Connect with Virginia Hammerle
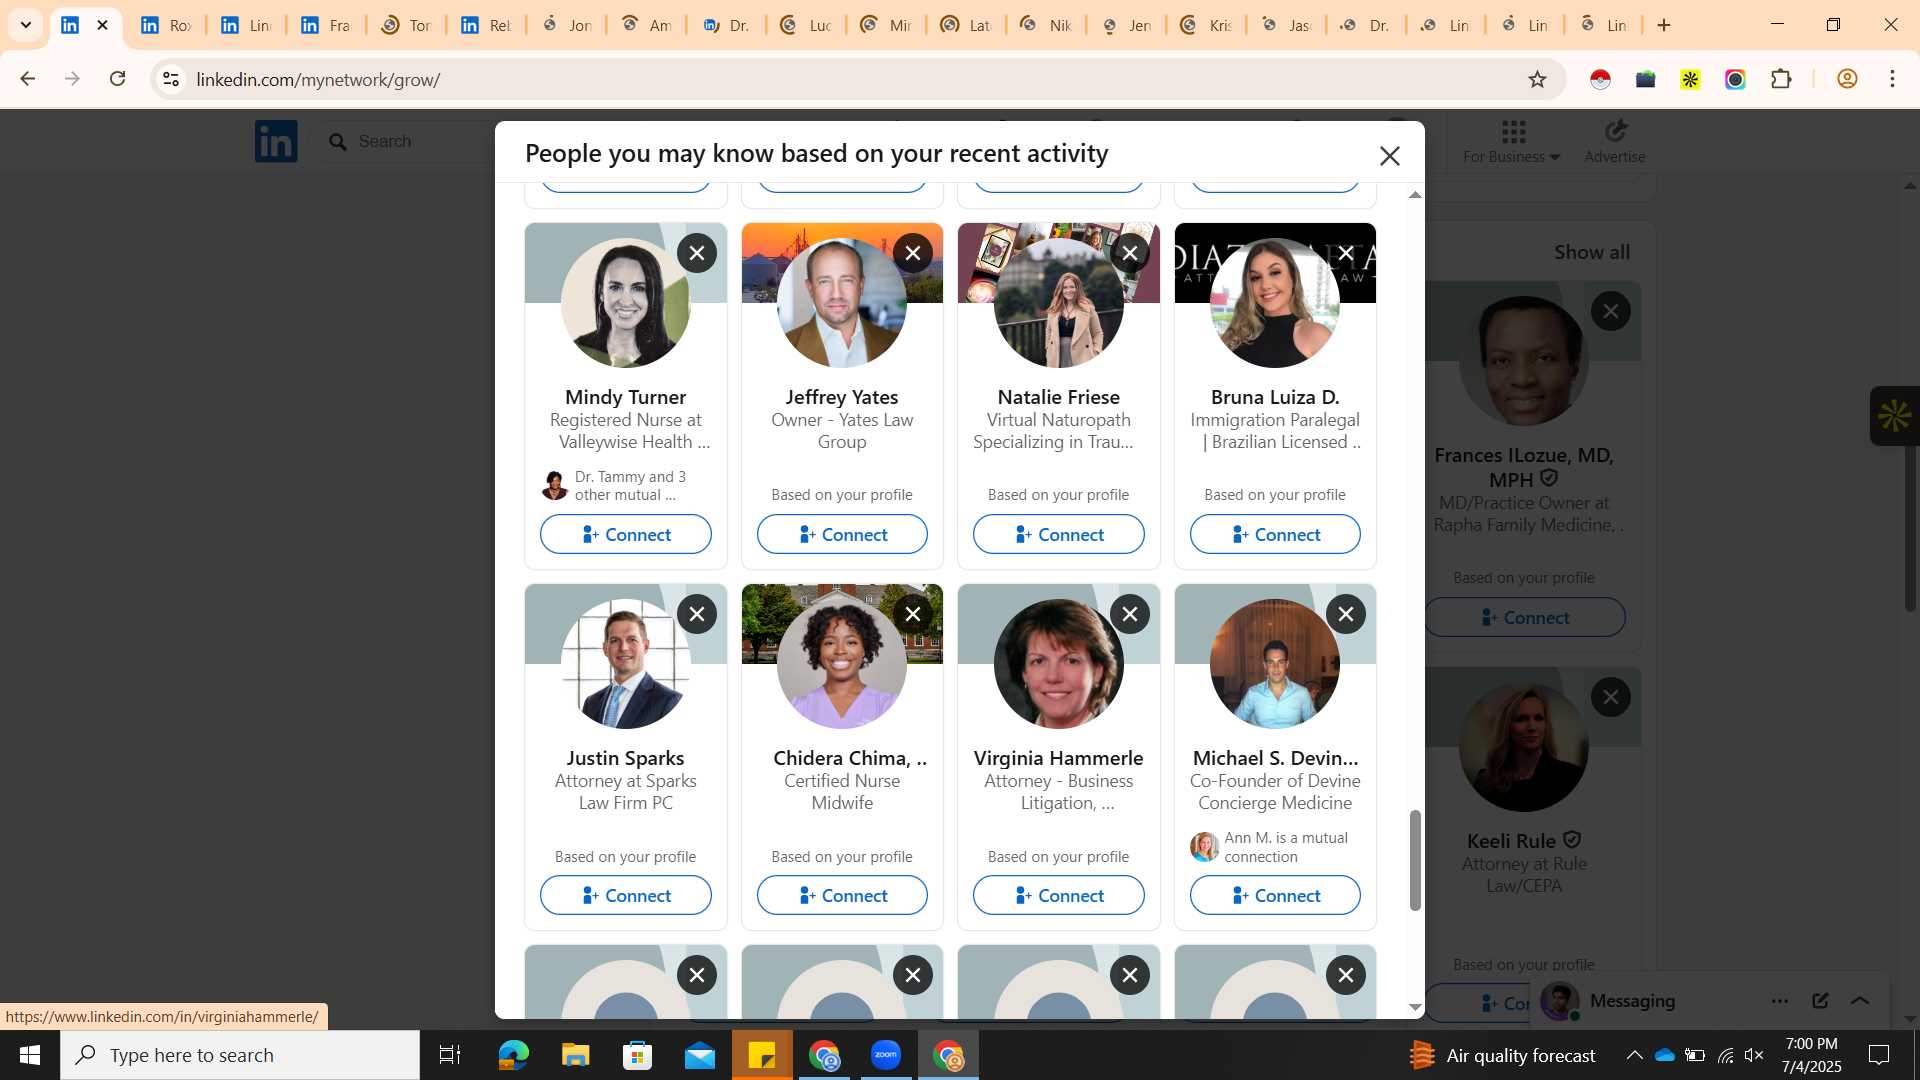The height and width of the screenshot is (1080, 1920). (x=1058, y=895)
